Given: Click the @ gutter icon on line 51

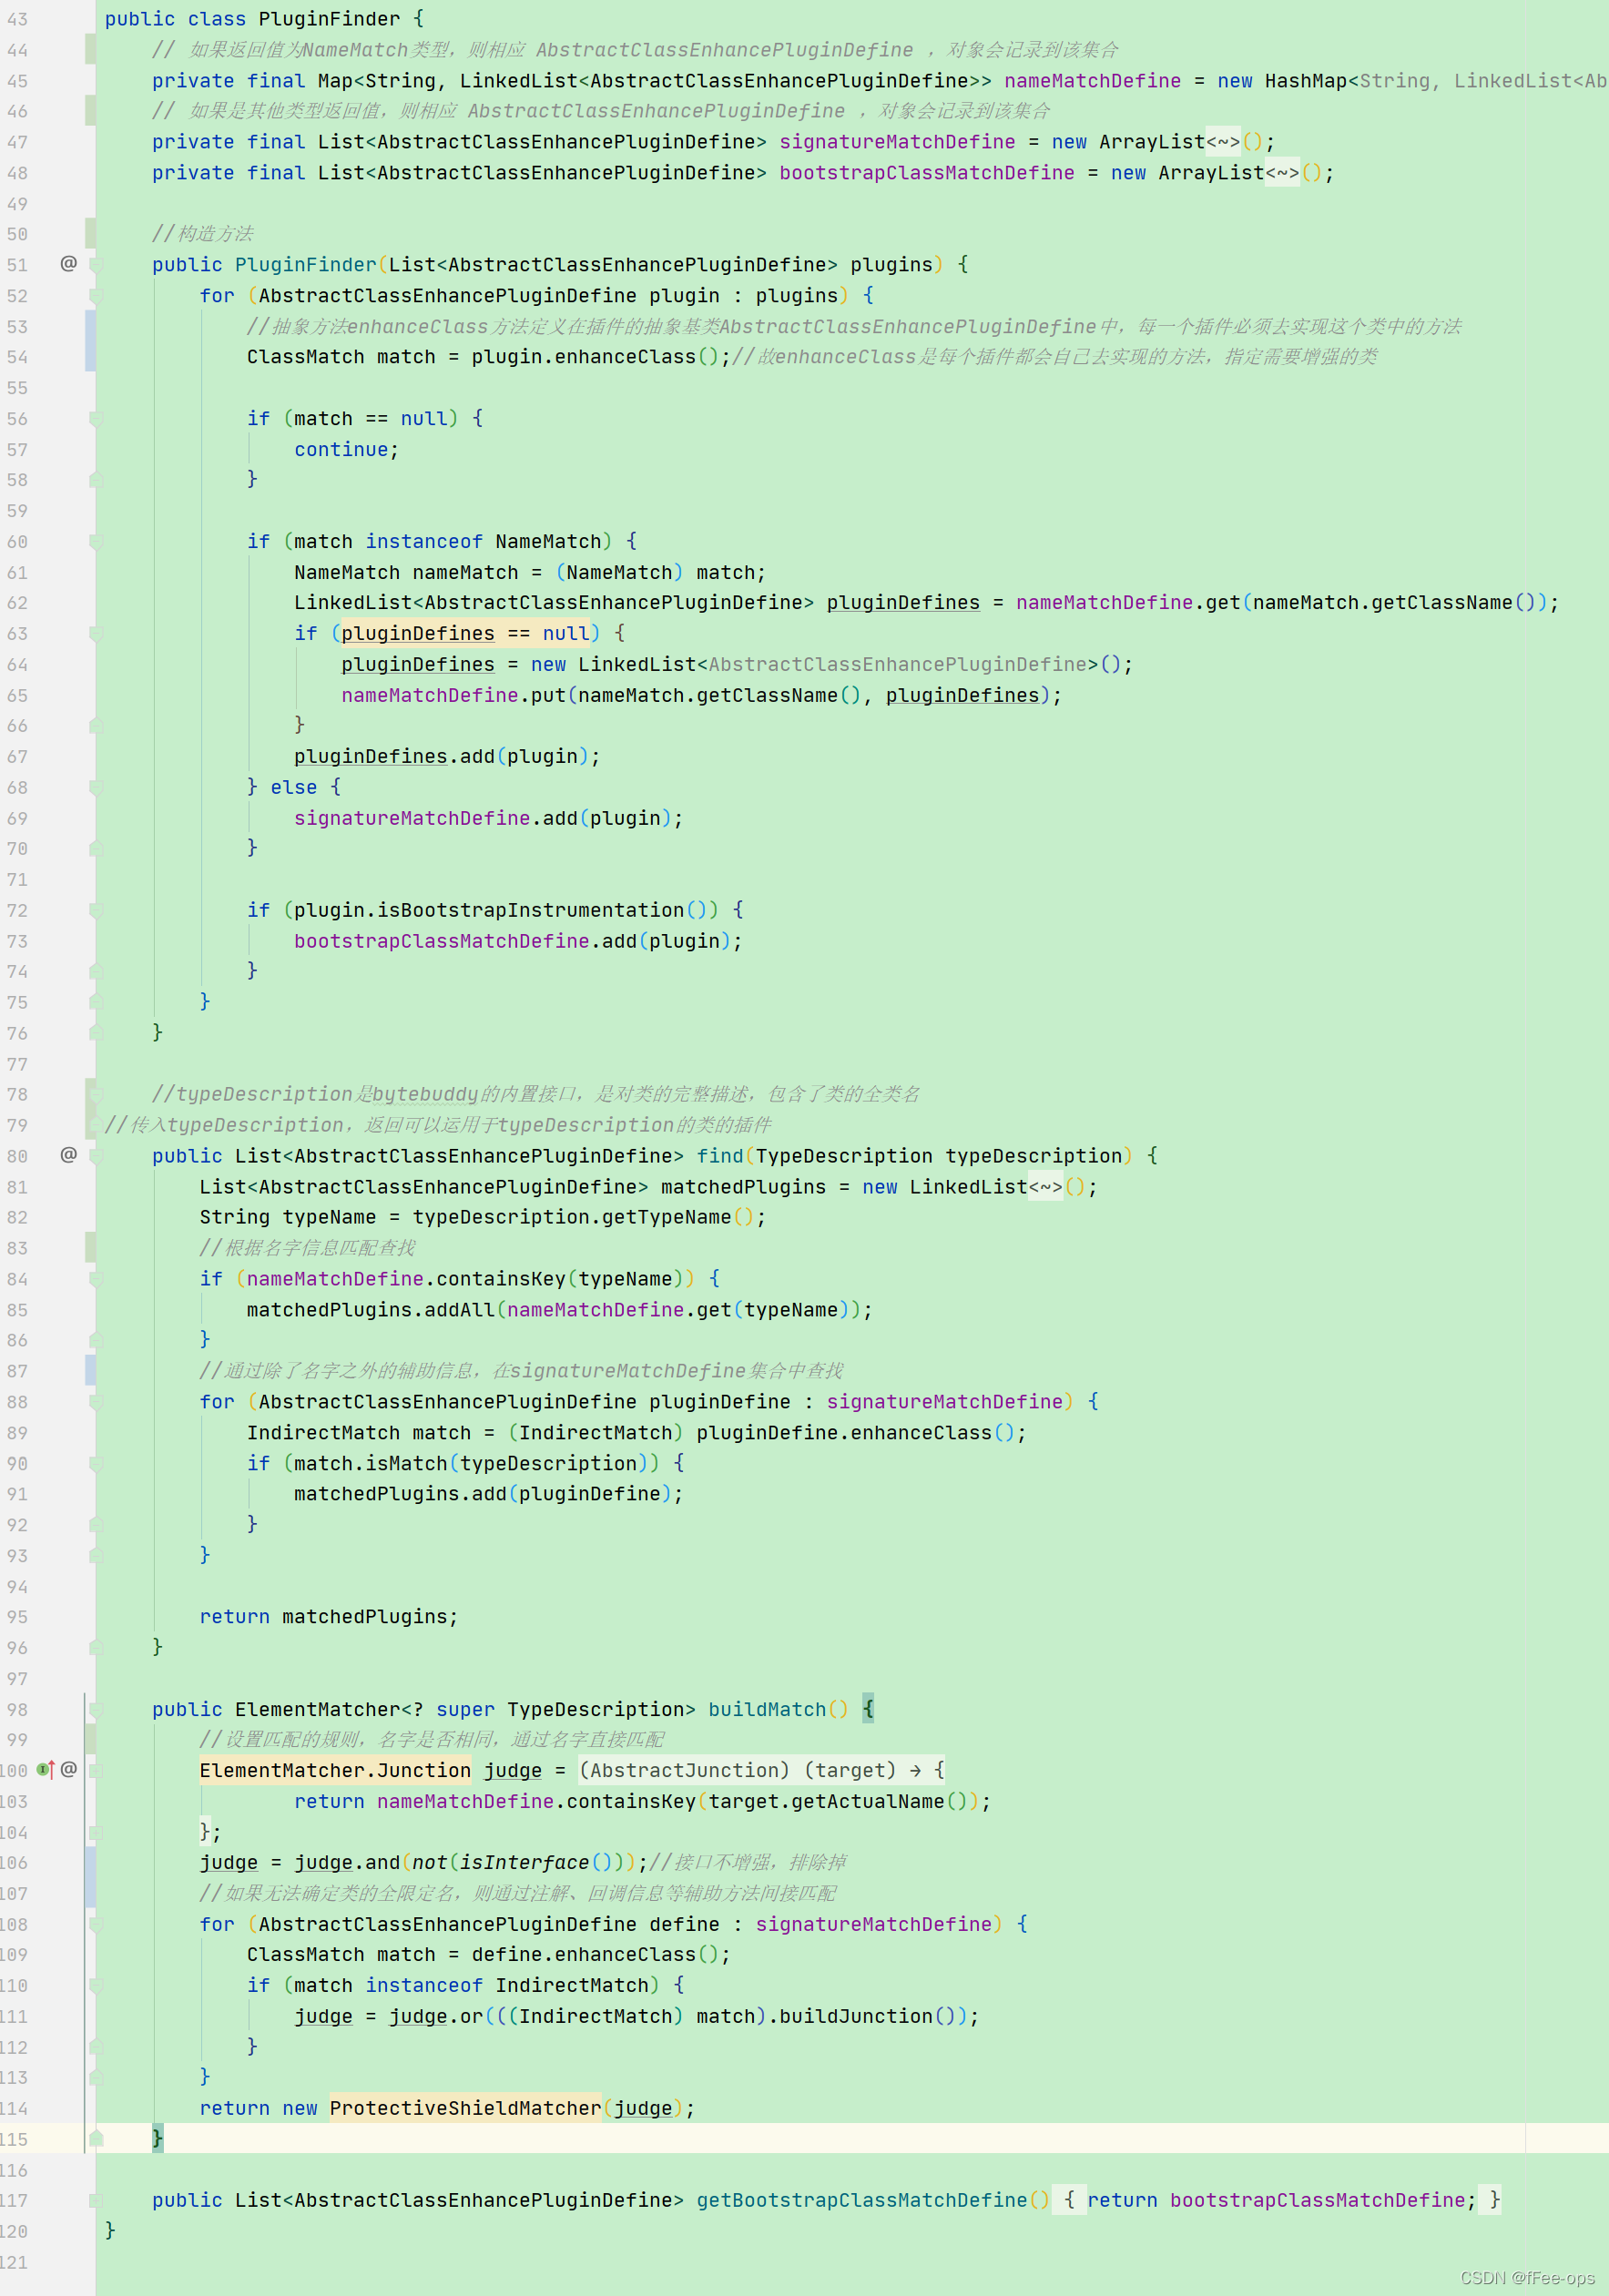Looking at the screenshot, I should 68,263.
